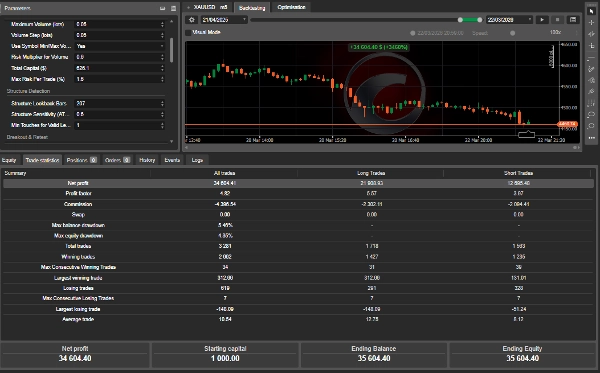Open backtesting settings gear icon
Screen dimensions: 600x373
pos(192,20)
